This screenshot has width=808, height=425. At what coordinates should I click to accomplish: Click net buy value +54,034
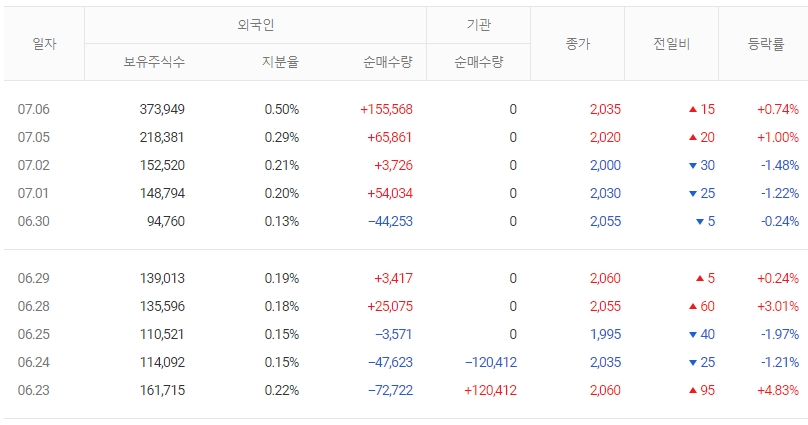(x=390, y=193)
